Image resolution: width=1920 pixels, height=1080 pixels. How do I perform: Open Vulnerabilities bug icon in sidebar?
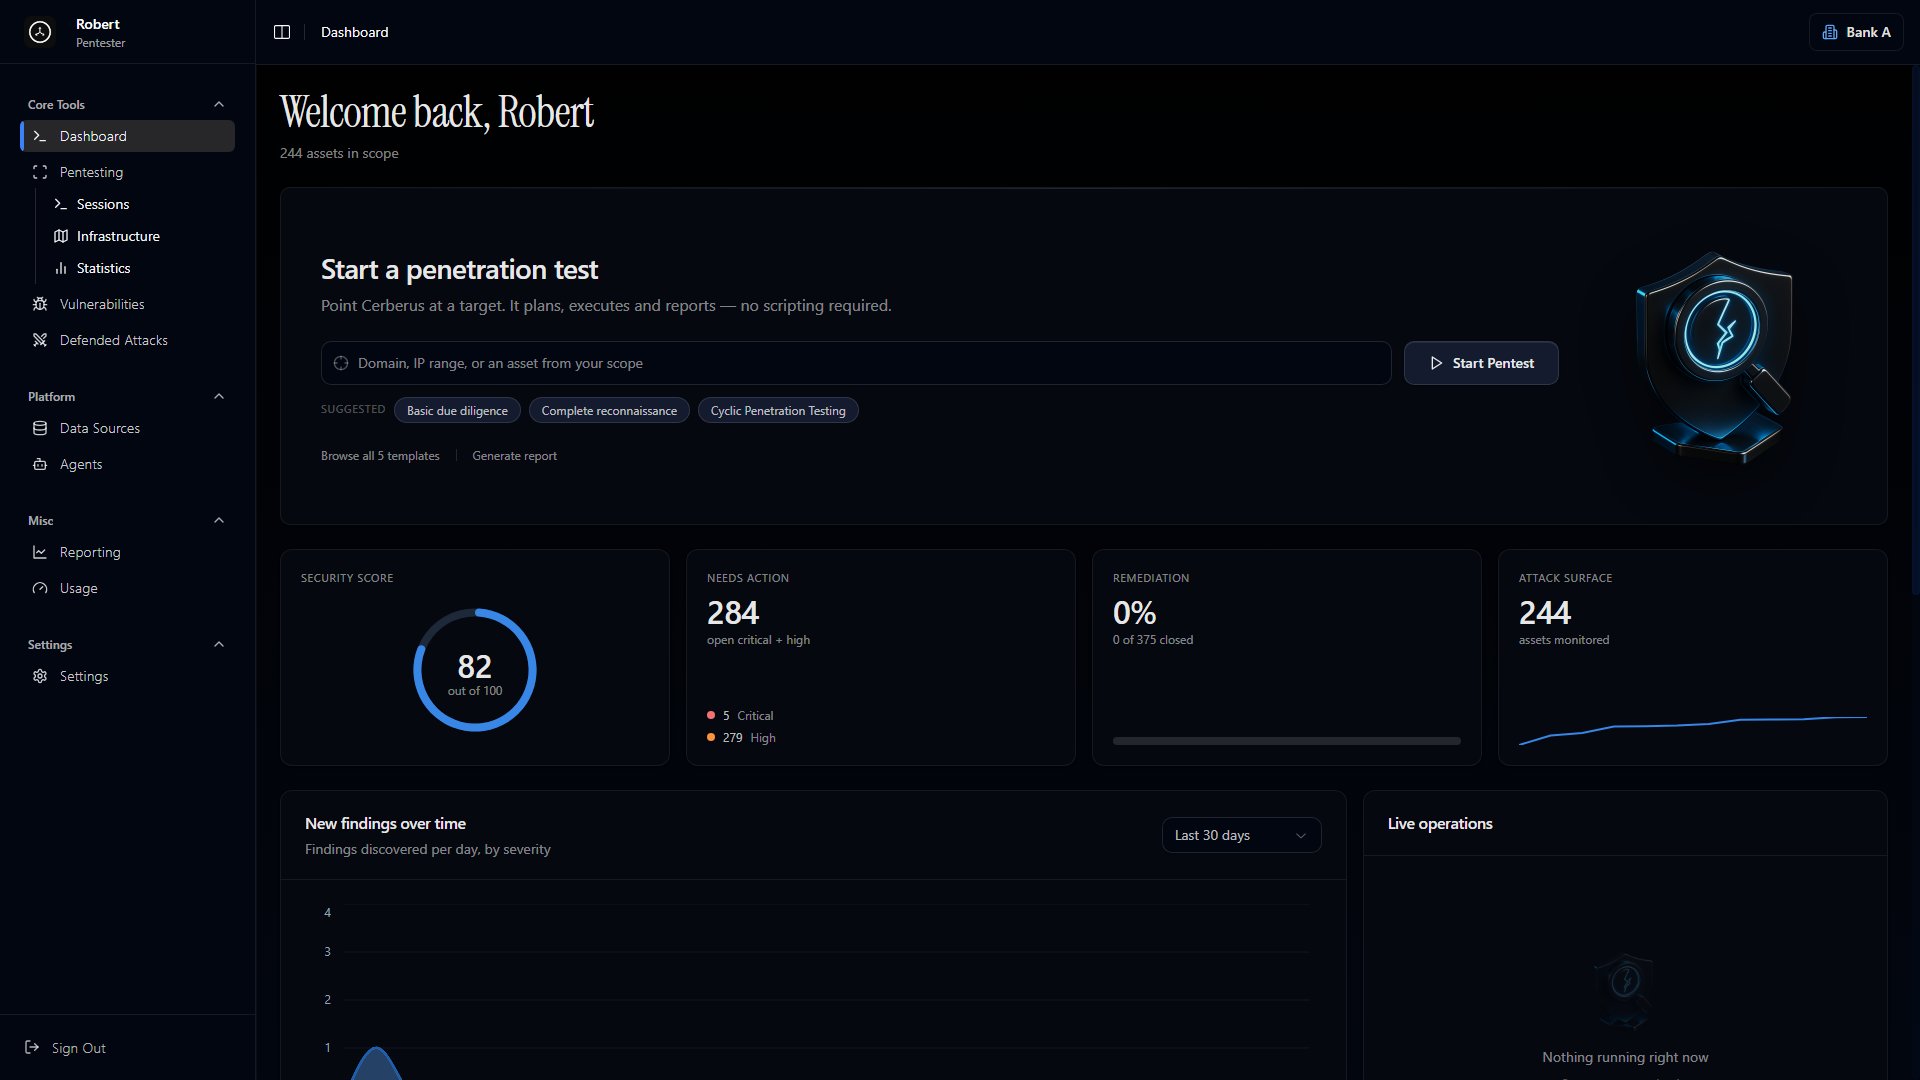point(40,304)
